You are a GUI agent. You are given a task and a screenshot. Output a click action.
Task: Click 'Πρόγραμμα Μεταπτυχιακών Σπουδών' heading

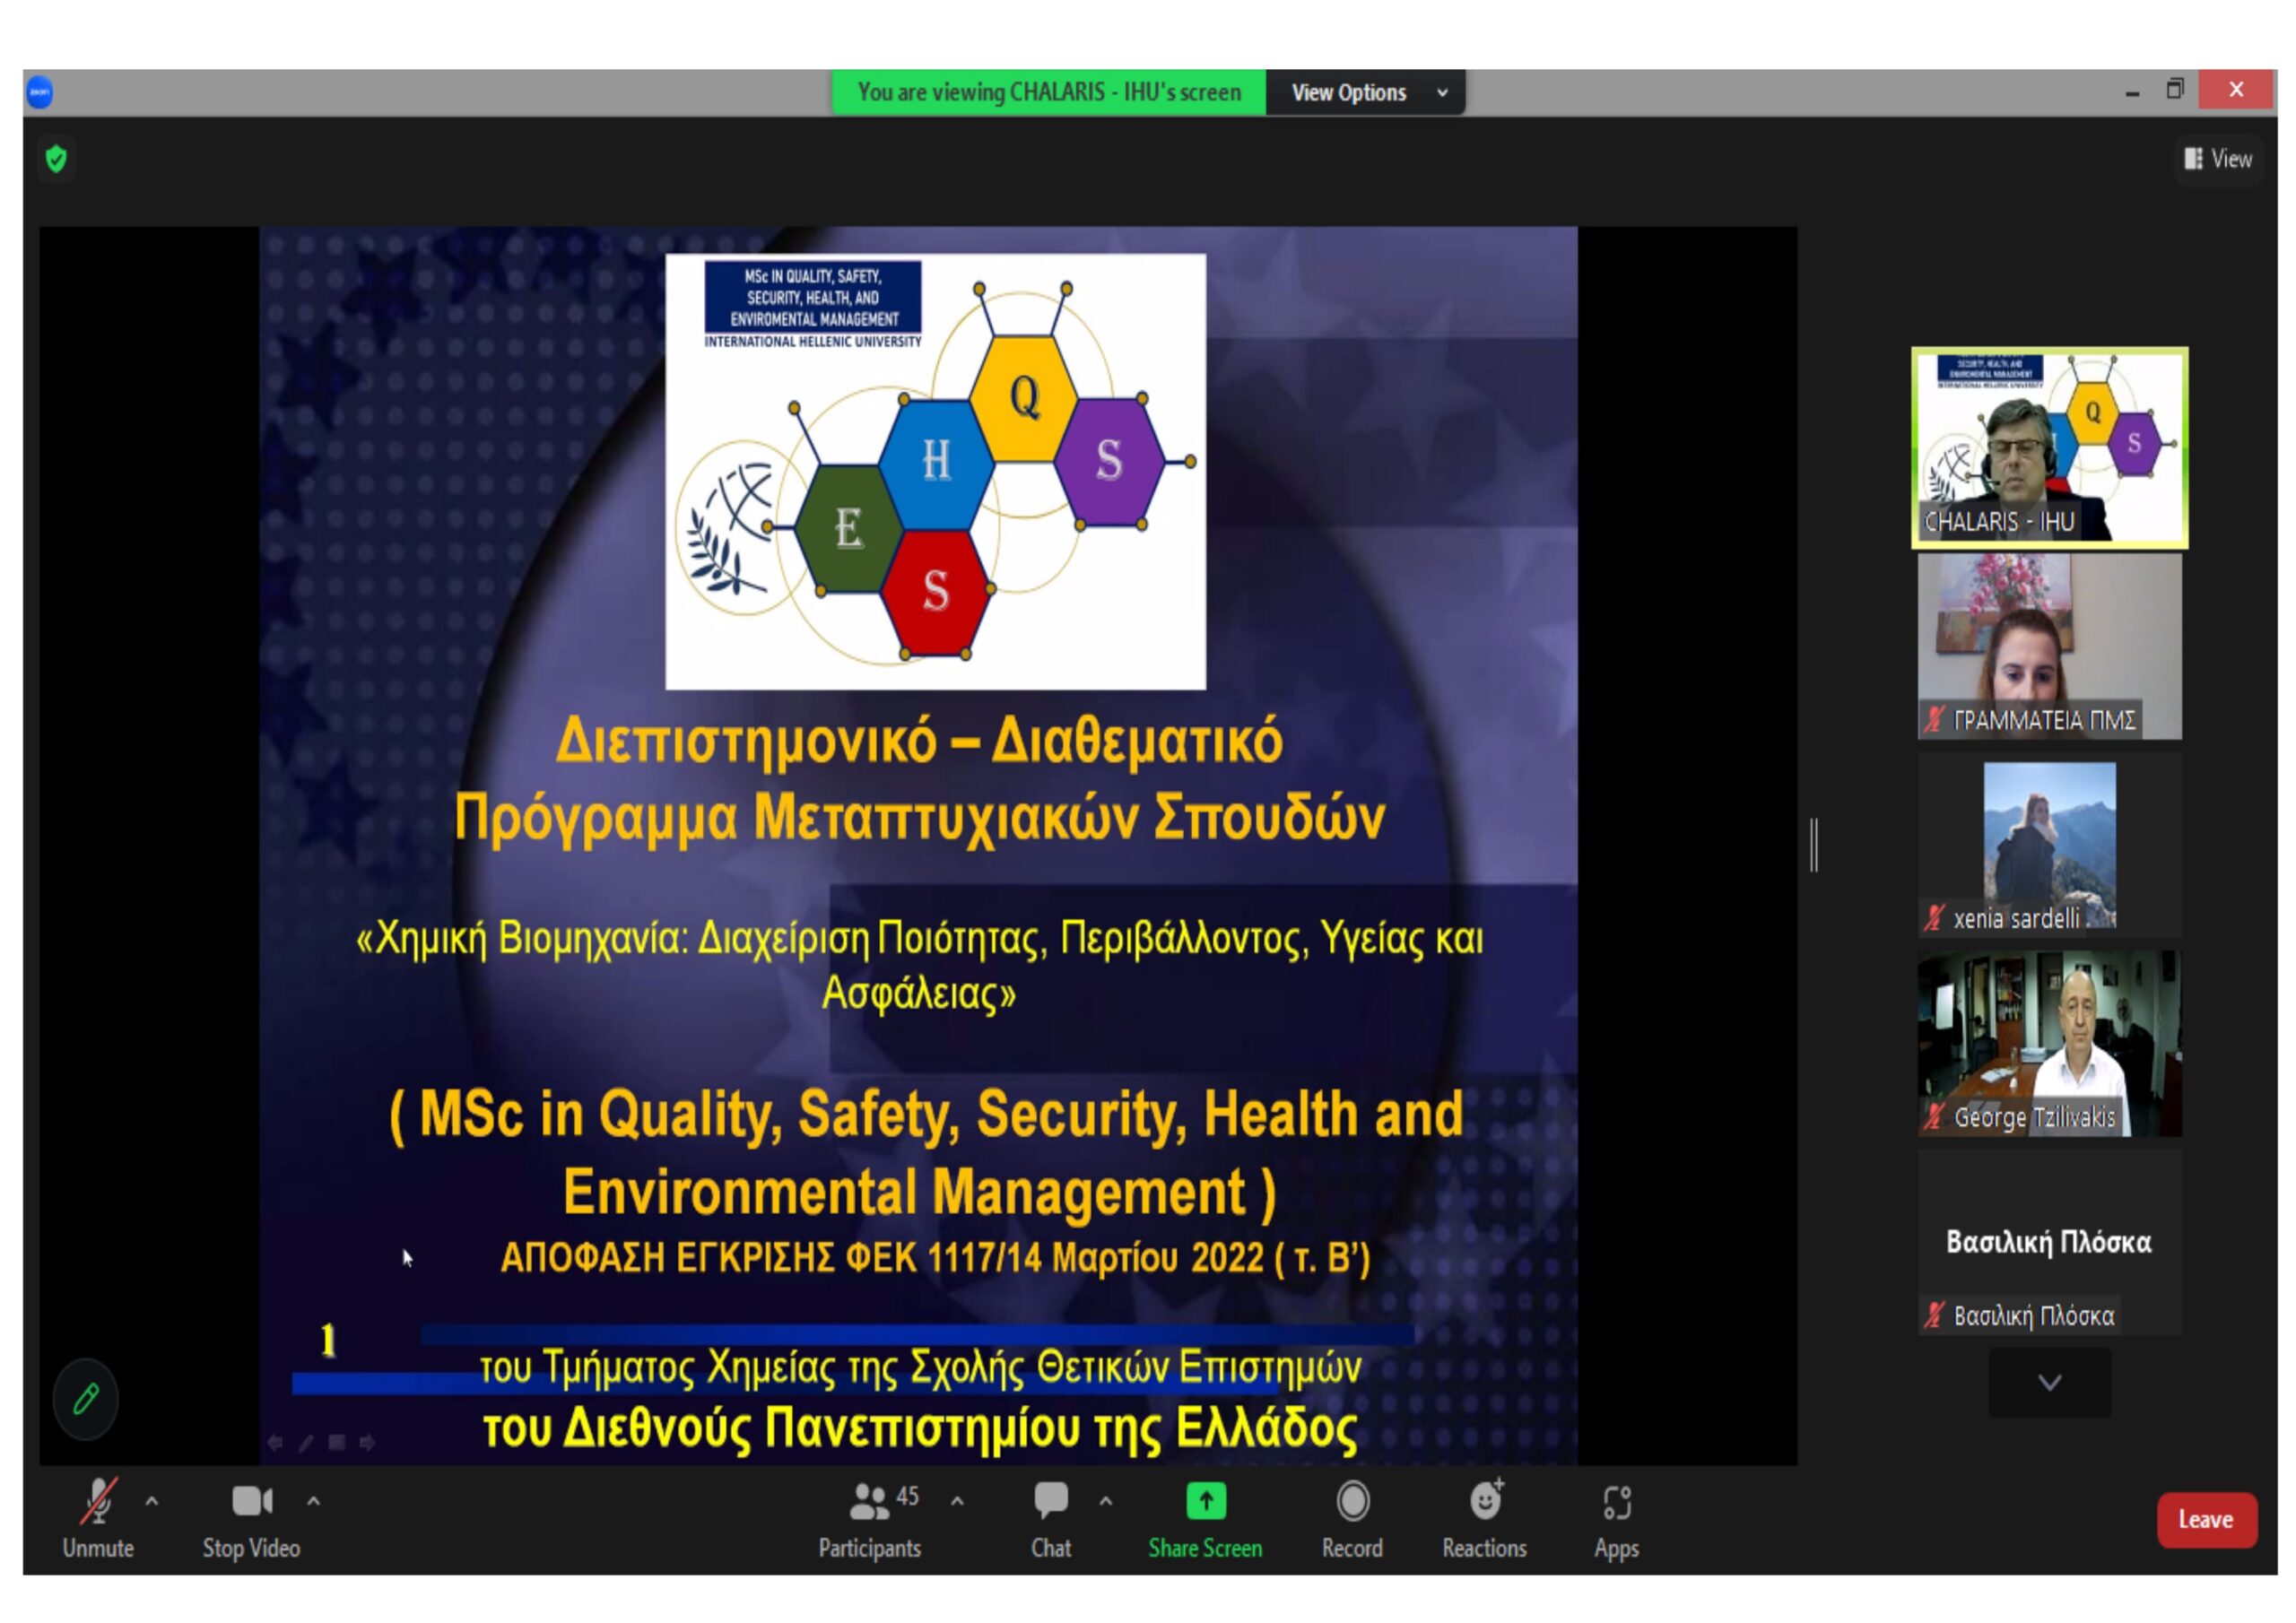click(920, 817)
